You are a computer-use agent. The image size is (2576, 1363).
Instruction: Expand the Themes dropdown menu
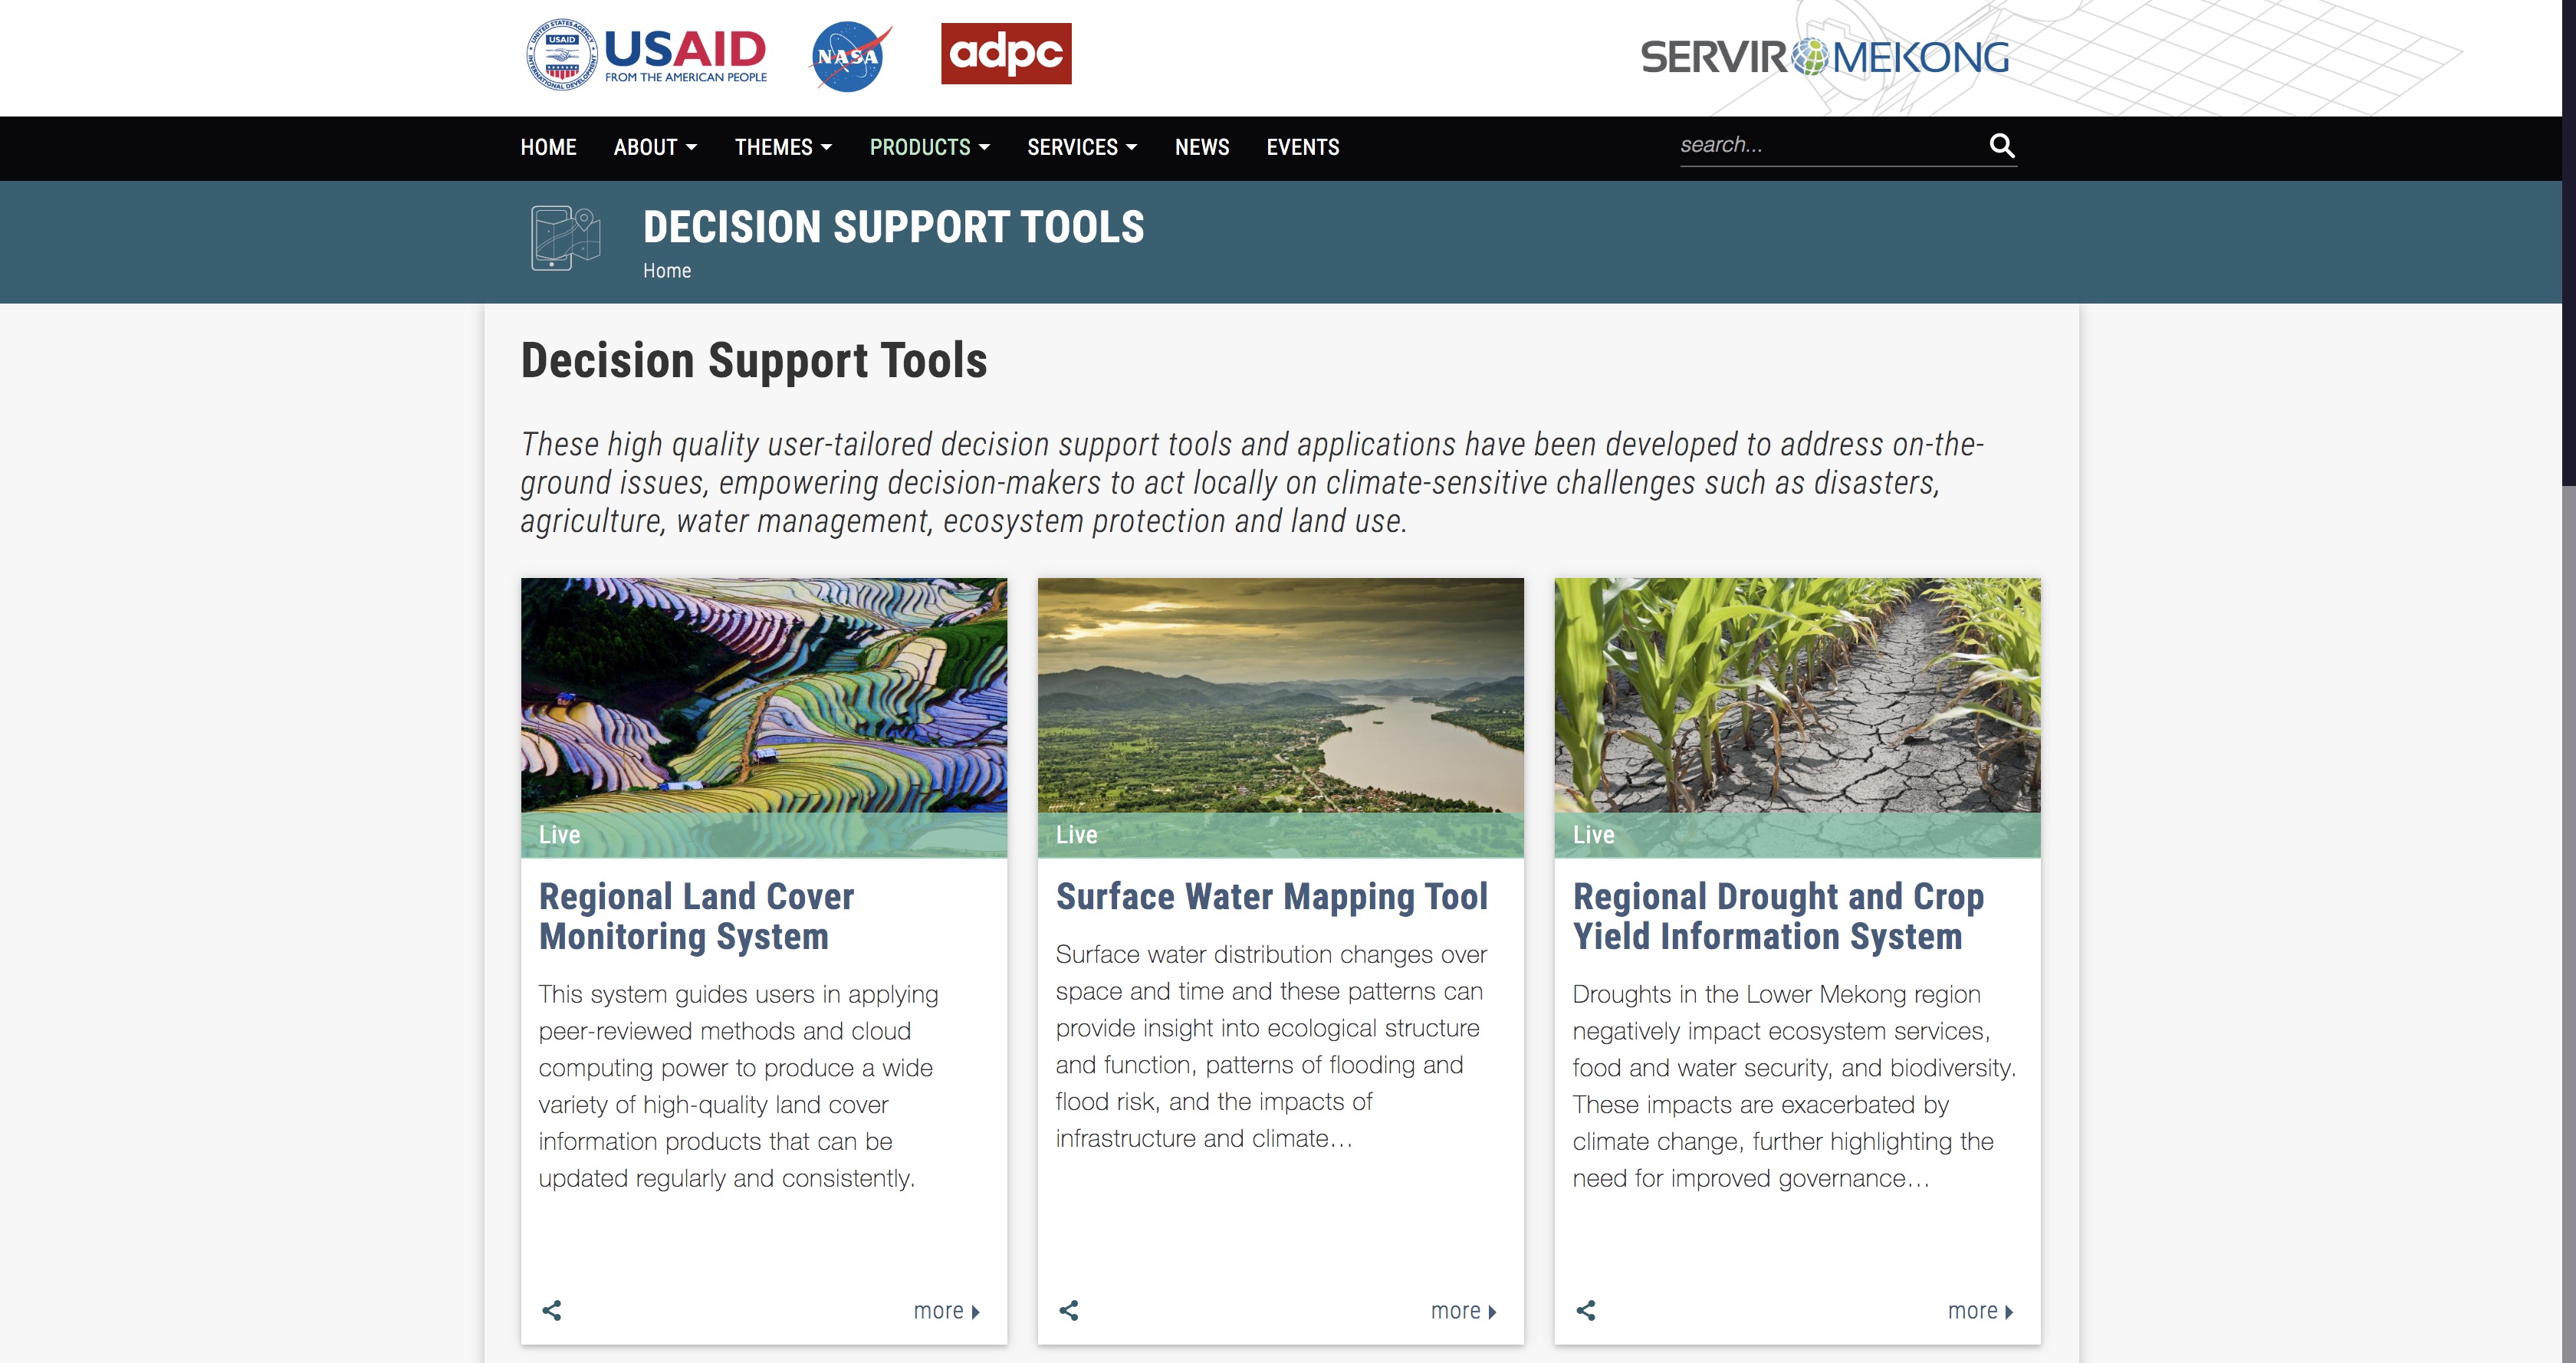click(783, 148)
